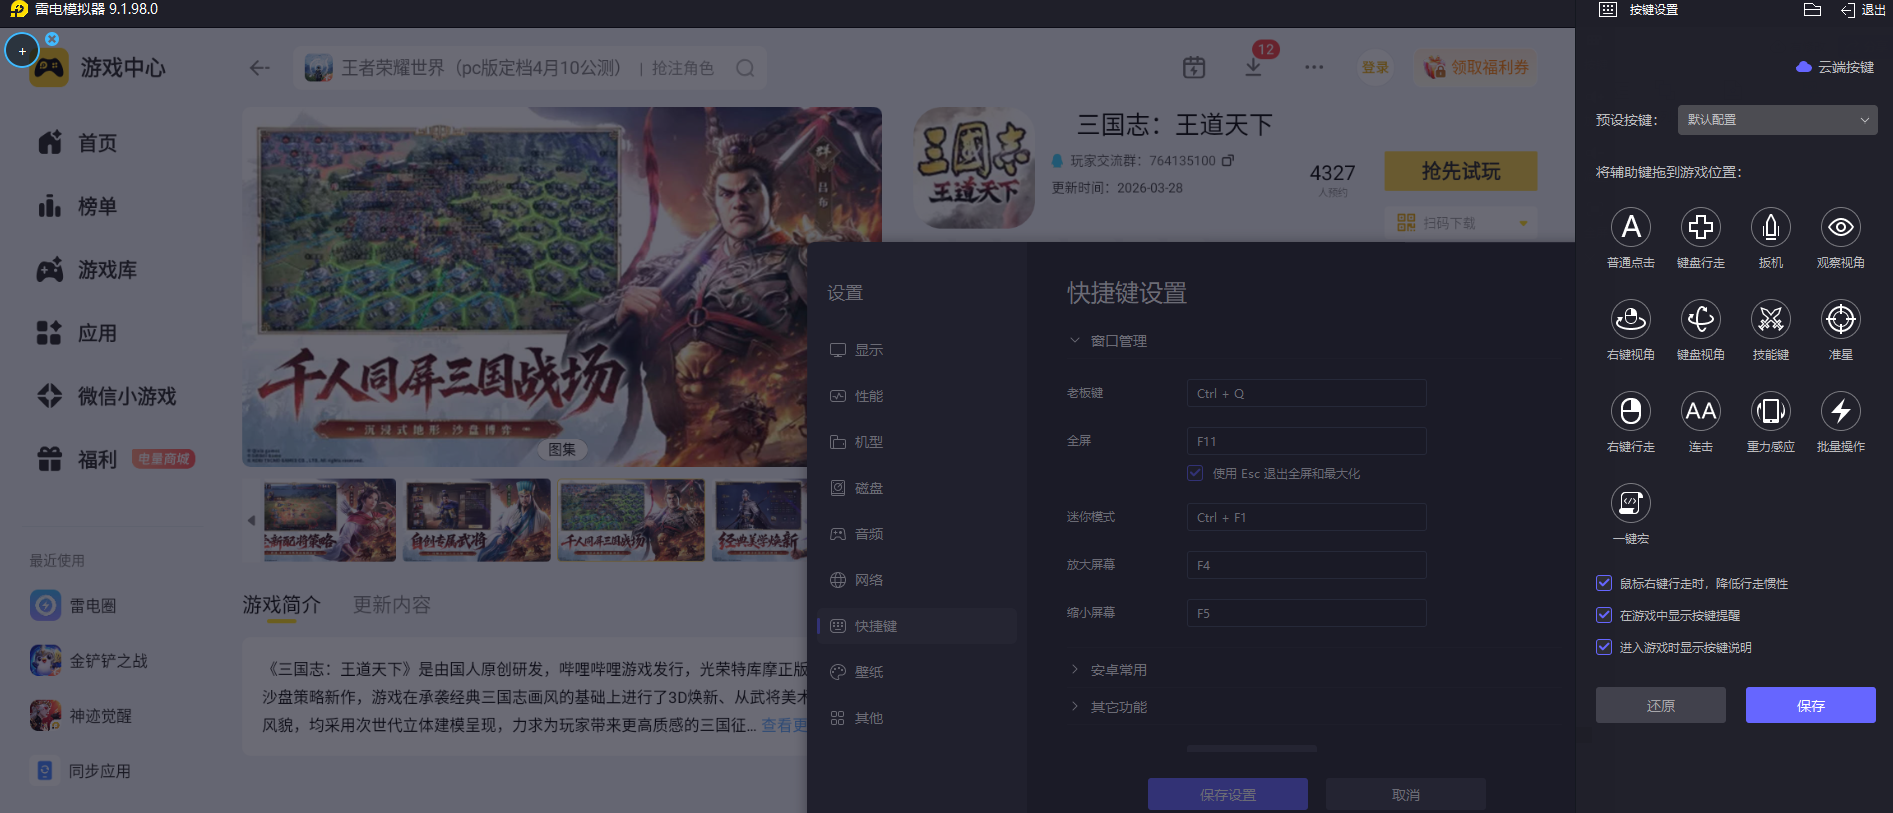The height and width of the screenshot is (813, 1893).
Task: Copy the player group number 764135100
Action: 1228,160
